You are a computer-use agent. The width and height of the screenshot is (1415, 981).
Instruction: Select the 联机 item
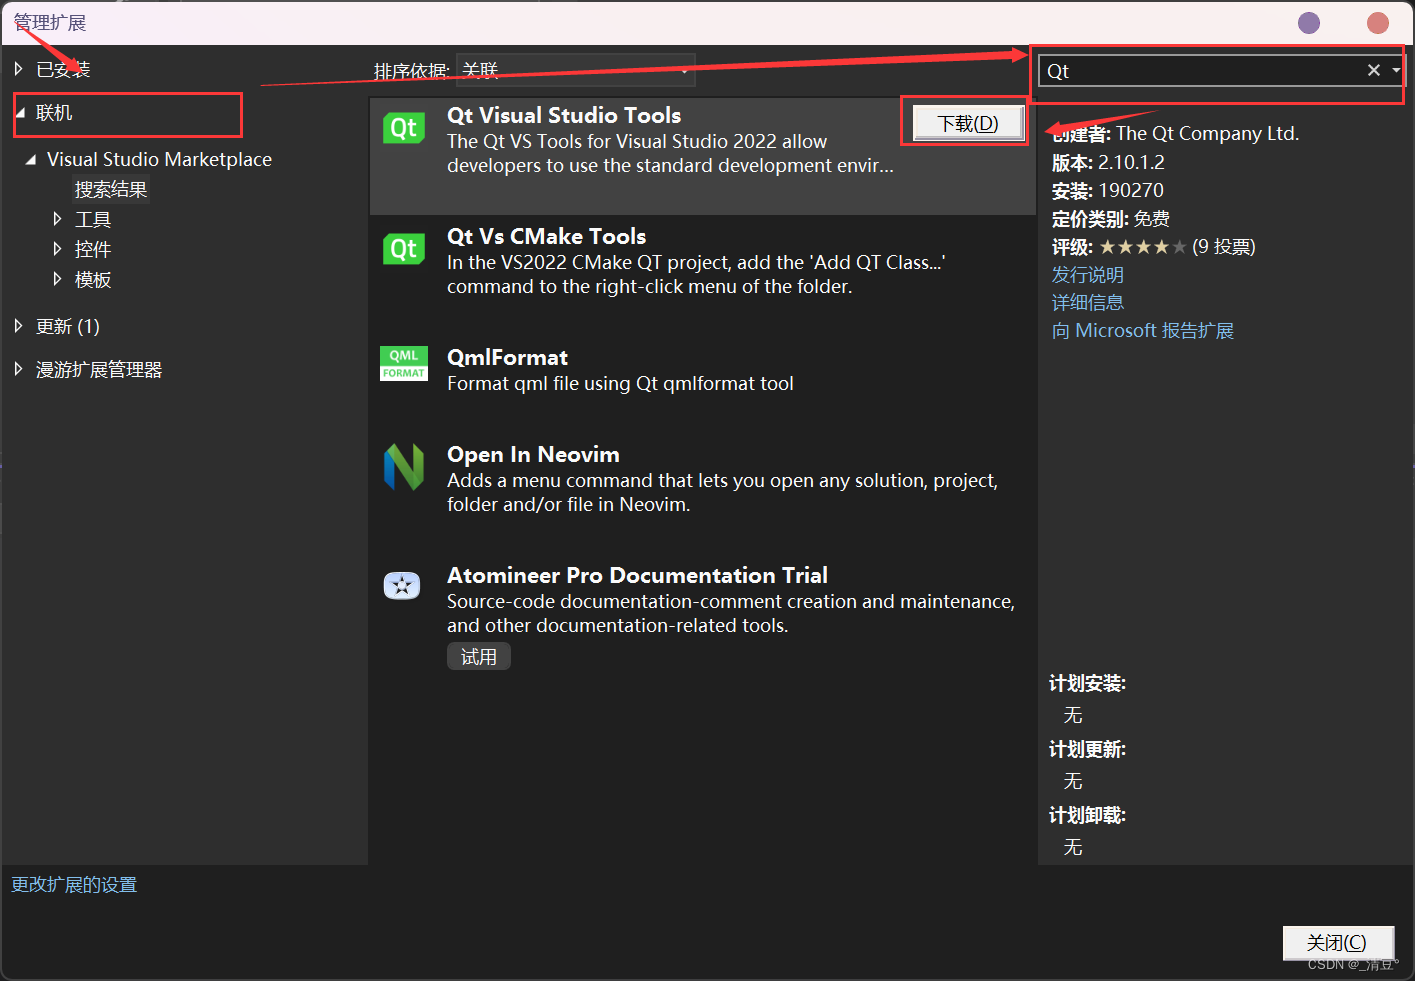pos(54,113)
